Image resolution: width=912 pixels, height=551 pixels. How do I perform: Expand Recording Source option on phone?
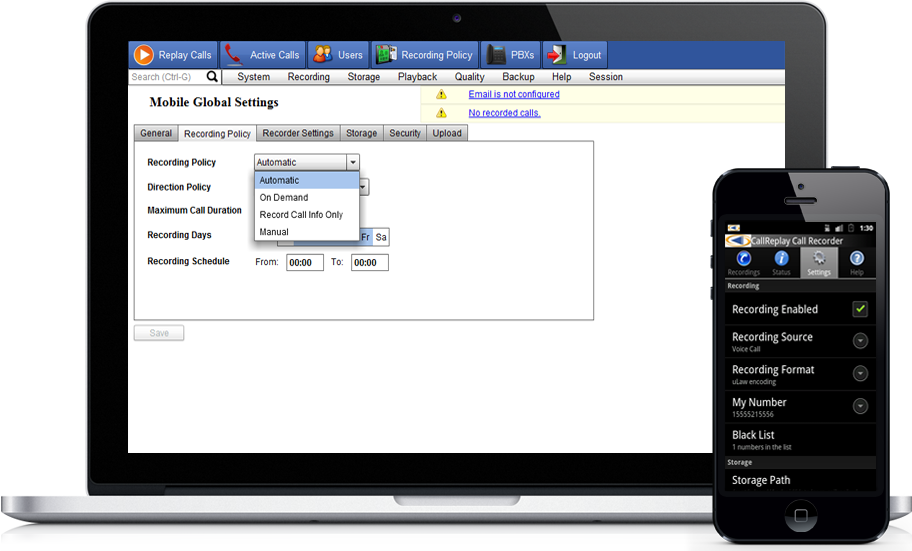point(860,340)
